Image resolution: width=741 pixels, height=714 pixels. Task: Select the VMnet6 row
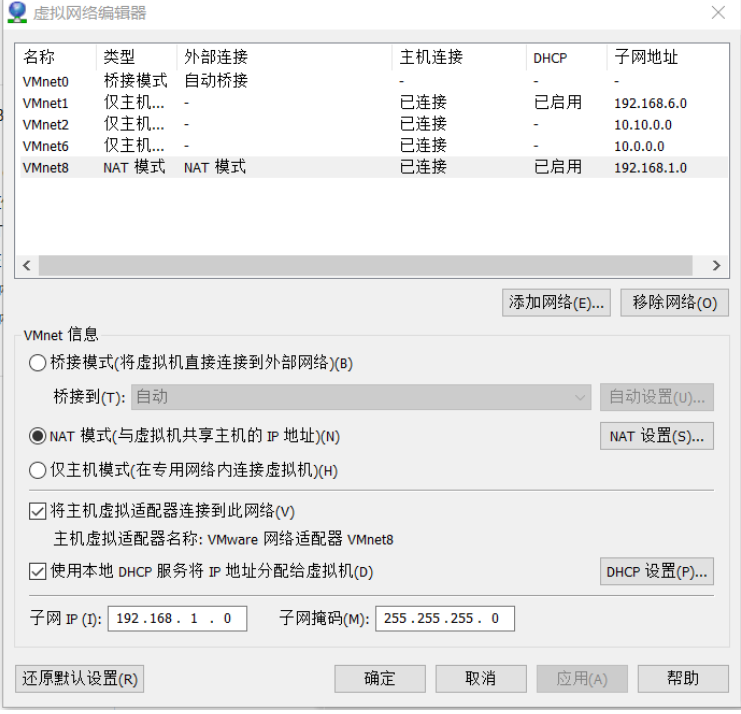pos(373,146)
